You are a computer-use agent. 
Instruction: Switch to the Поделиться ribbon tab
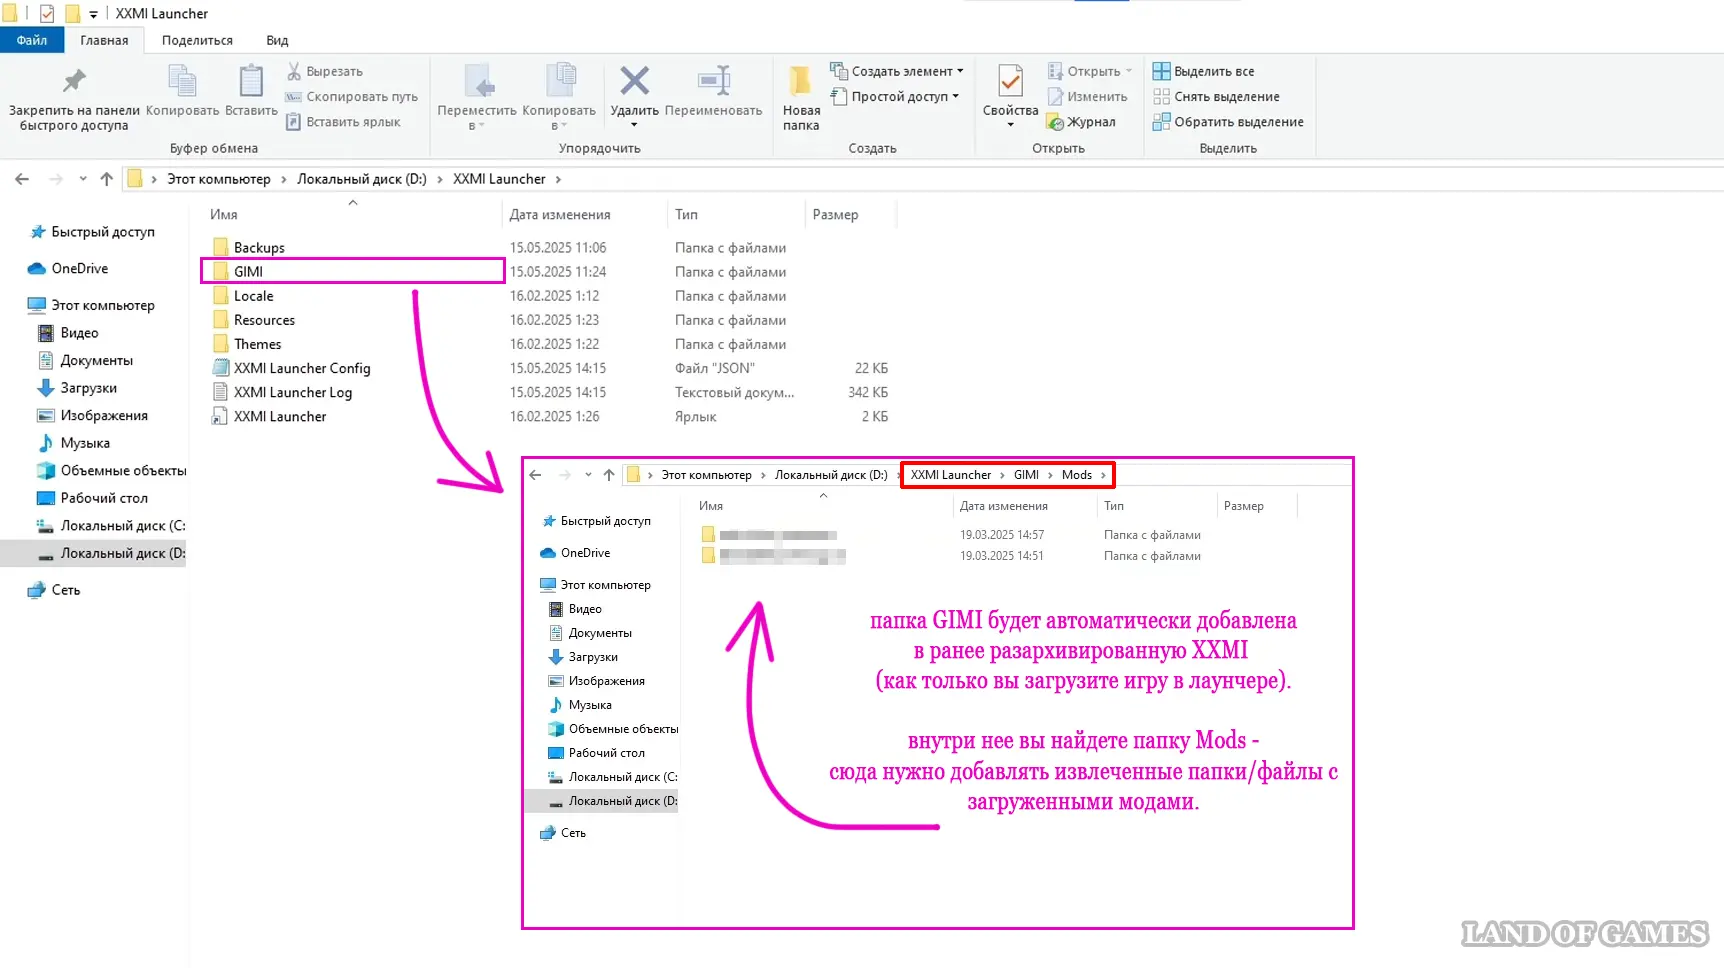pyautogui.click(x=197, y=40)
